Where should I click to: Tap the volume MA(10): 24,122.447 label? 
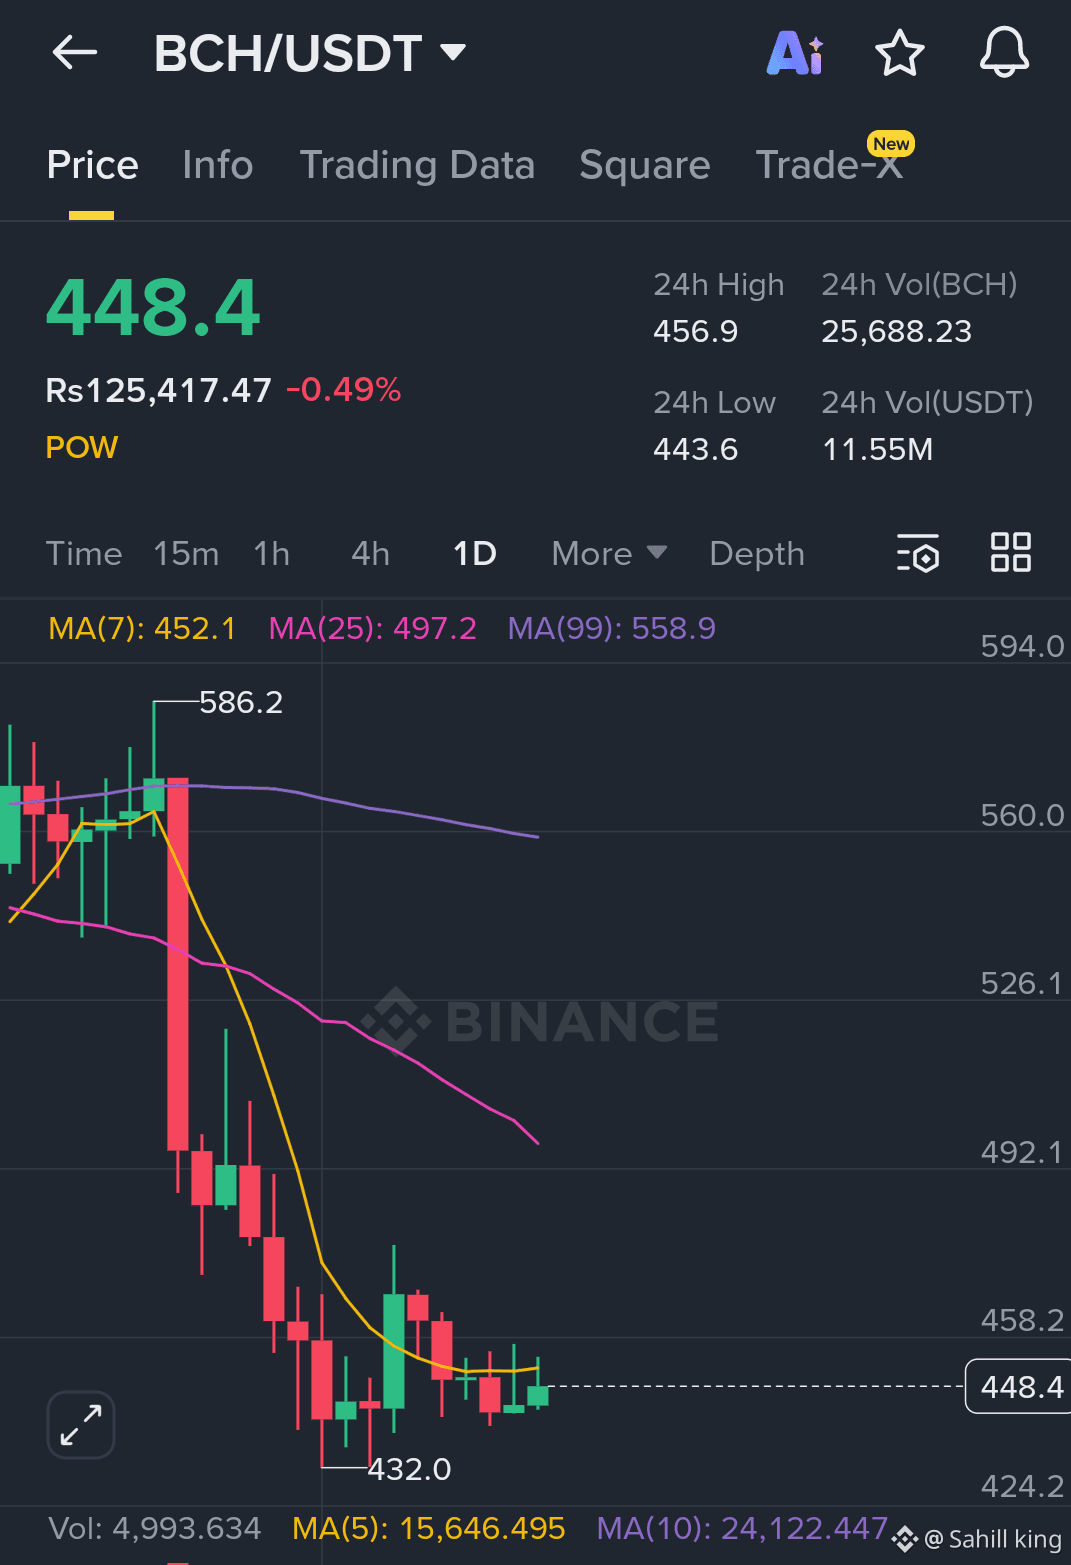pyautogui.click(x=742, y=1528)
